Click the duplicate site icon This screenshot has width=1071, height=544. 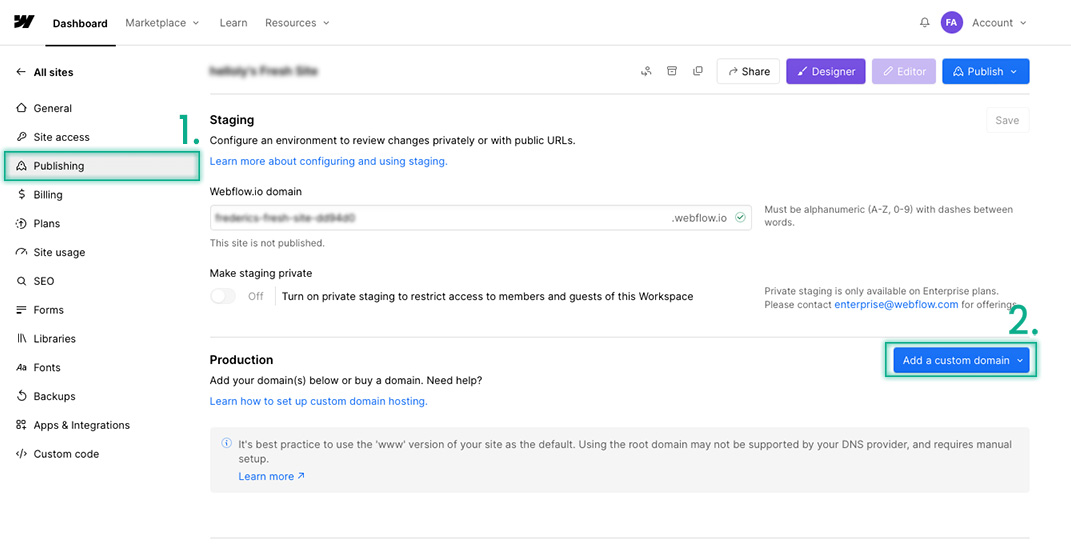point(697,71)
